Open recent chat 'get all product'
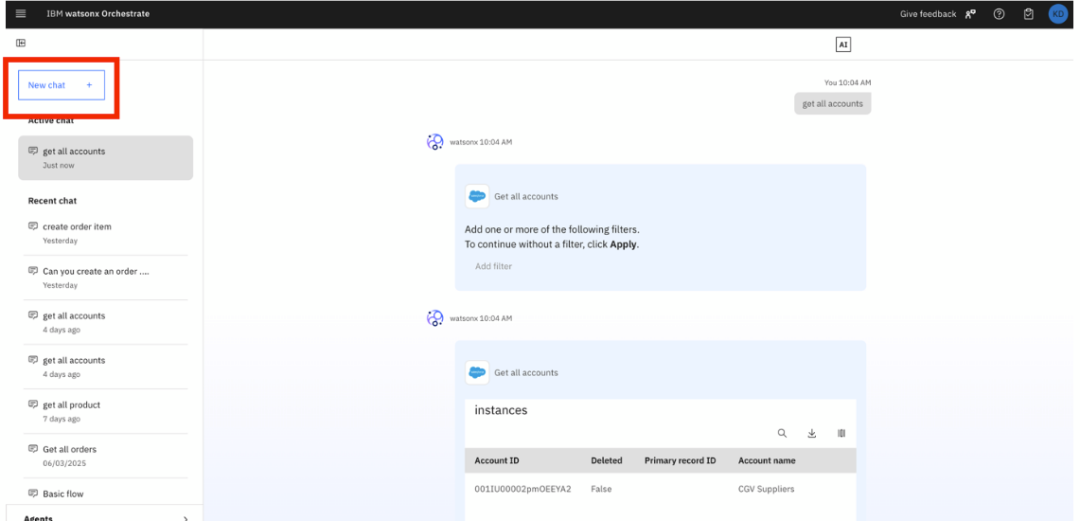 [105, 411]
